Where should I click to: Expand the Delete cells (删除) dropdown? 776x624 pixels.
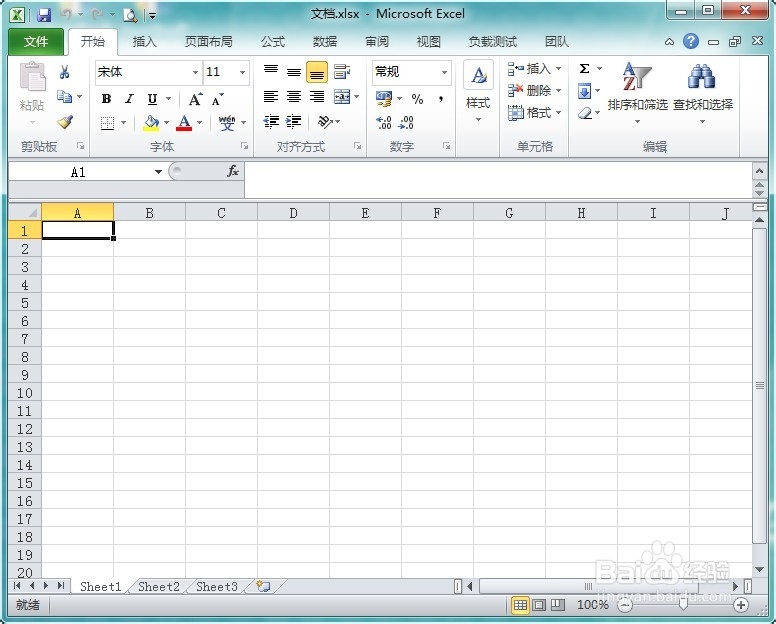[x=558, y=91]
